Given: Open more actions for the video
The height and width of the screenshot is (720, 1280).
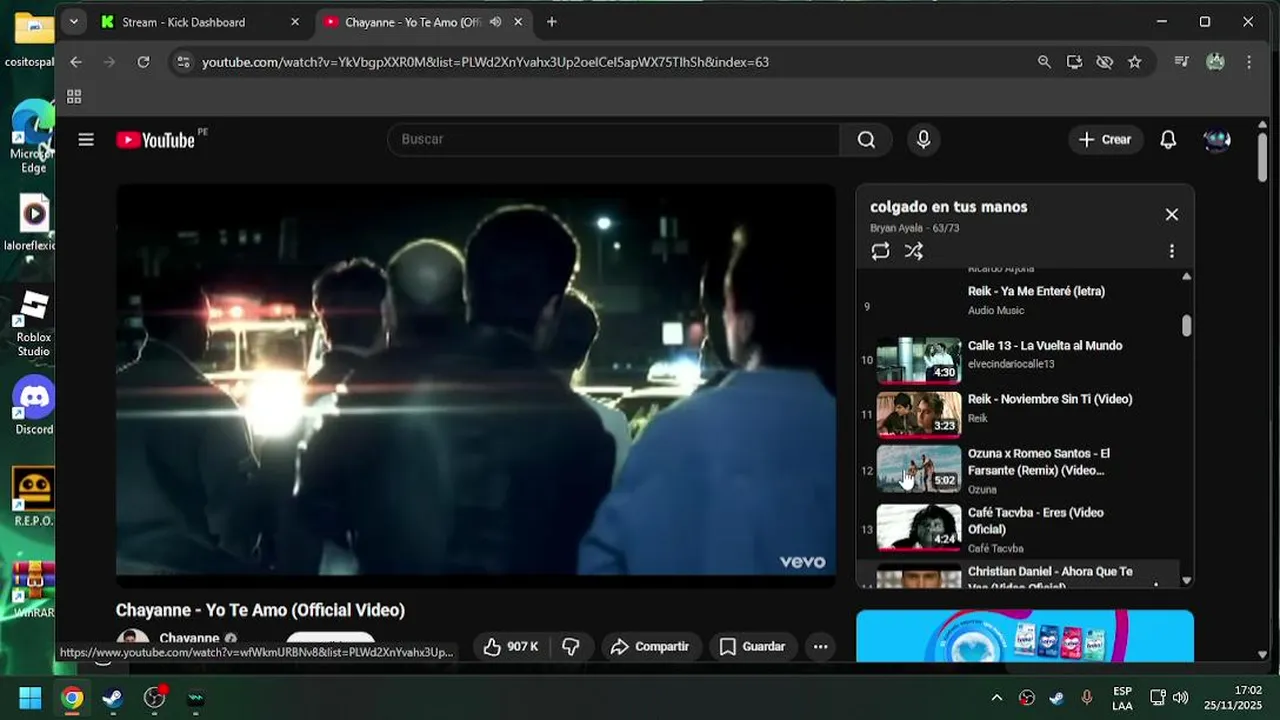Looking at the screenshot, I should tap(820, 647).
